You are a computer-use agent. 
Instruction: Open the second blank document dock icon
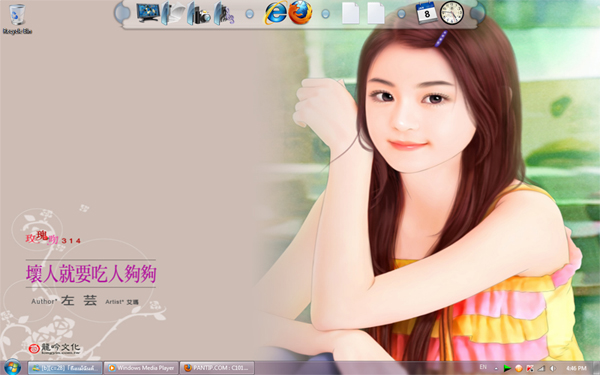[376, 13]
